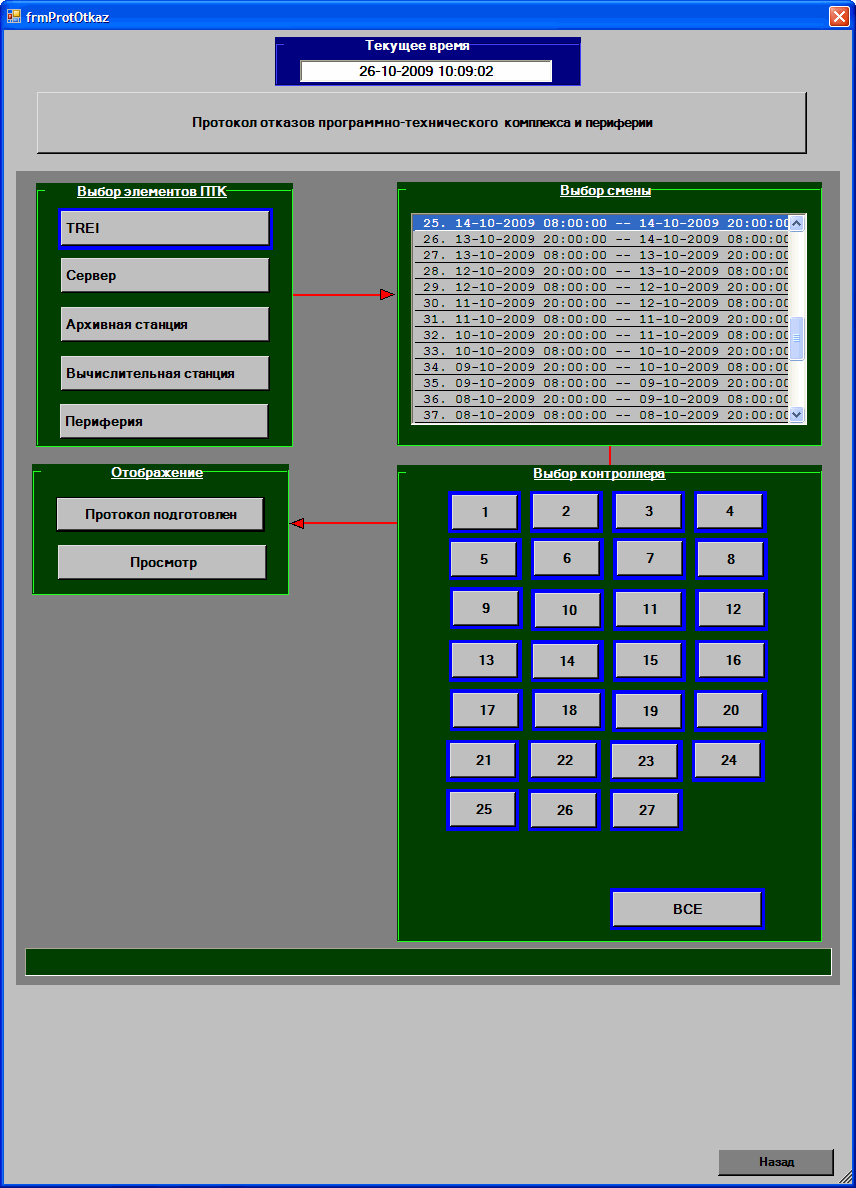The height and width of the screenshot is (1188, 856).
Task: Select controller number 2
Action: 566,511
